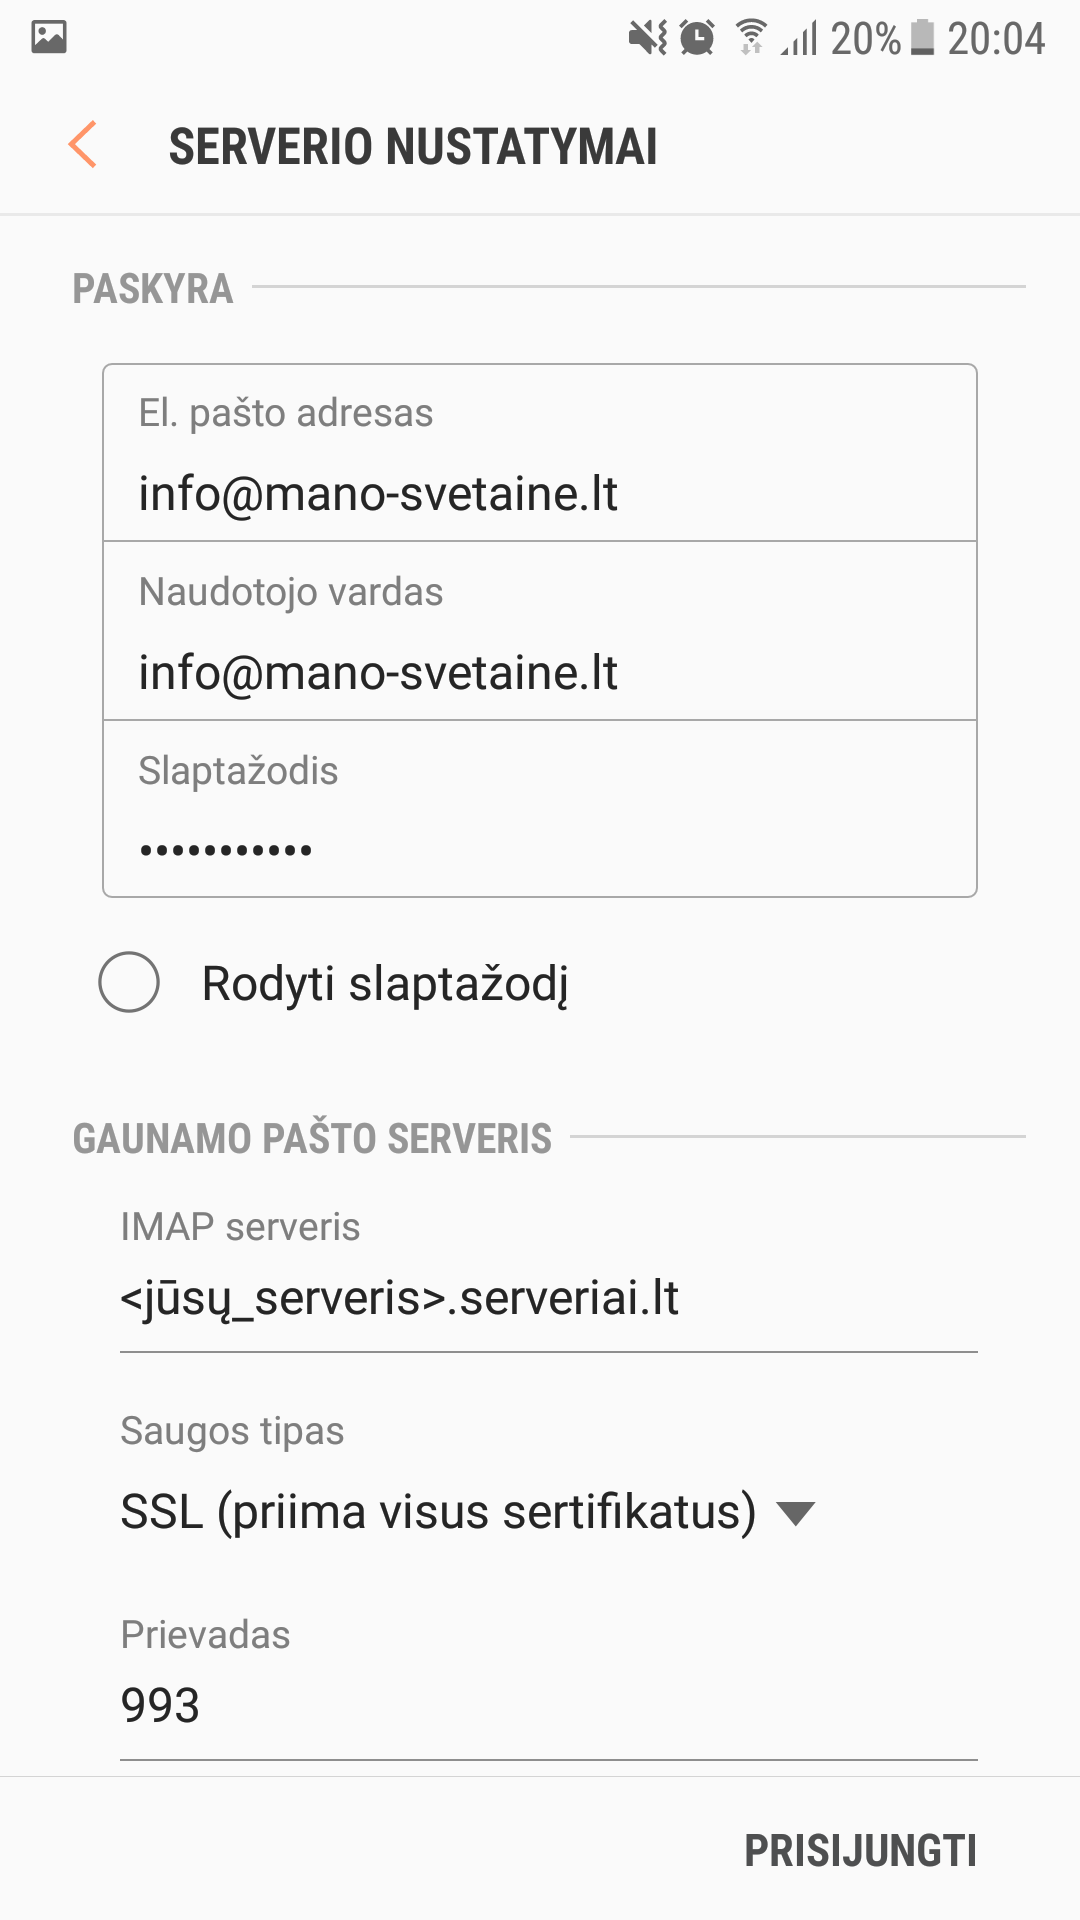
Task: Open the Saugos tipas dropdown arrow
Action: pyautogui.click(x=796, y=1514)
